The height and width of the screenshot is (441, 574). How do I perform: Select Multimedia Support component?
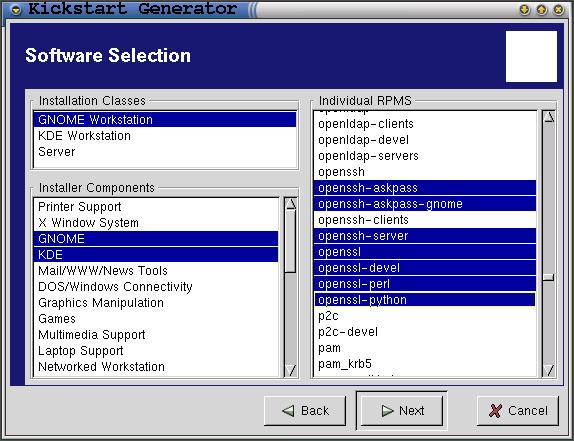156,335
